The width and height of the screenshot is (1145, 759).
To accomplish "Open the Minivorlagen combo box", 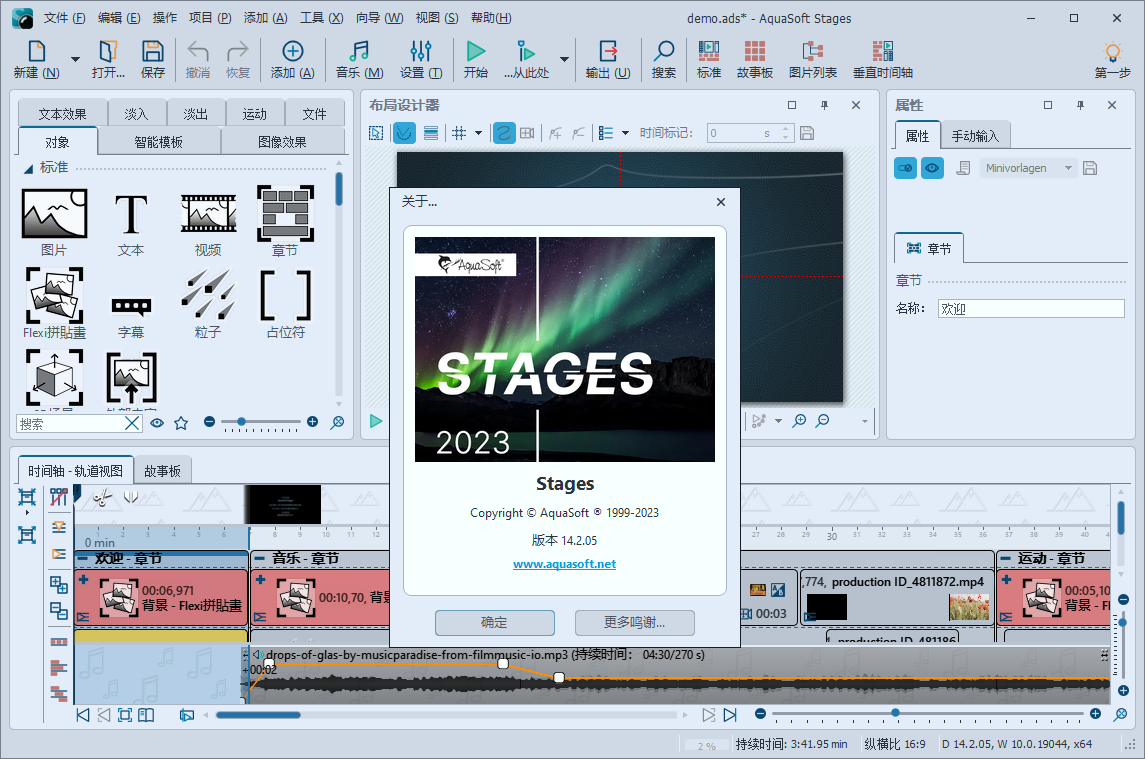I will [x=1029, y=168].
